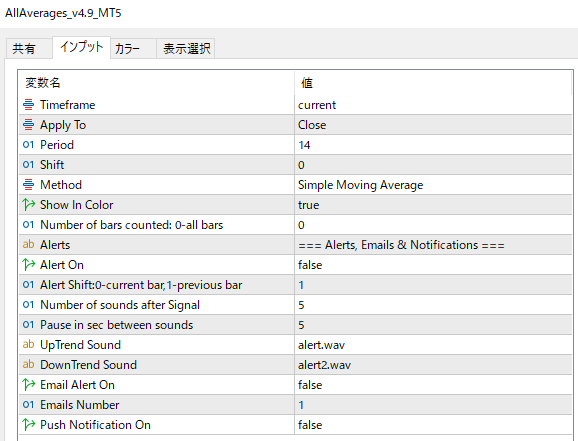Select 'Alert Shift:0-current bar,1-previous bar' label
This screenshot has width=578, height=441.
coord(141,285)
